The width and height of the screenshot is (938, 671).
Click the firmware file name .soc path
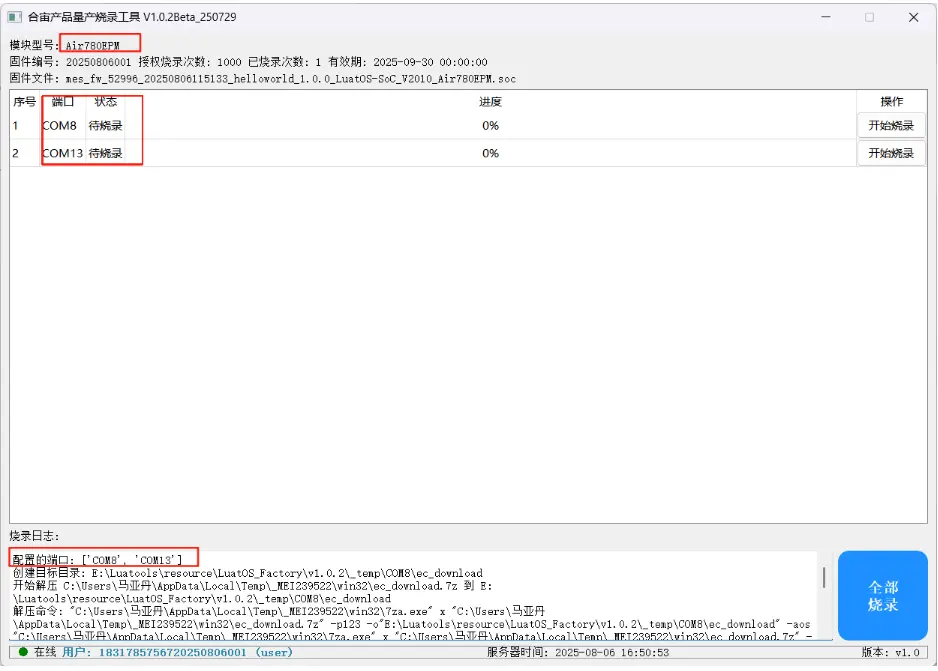(291, 79)
